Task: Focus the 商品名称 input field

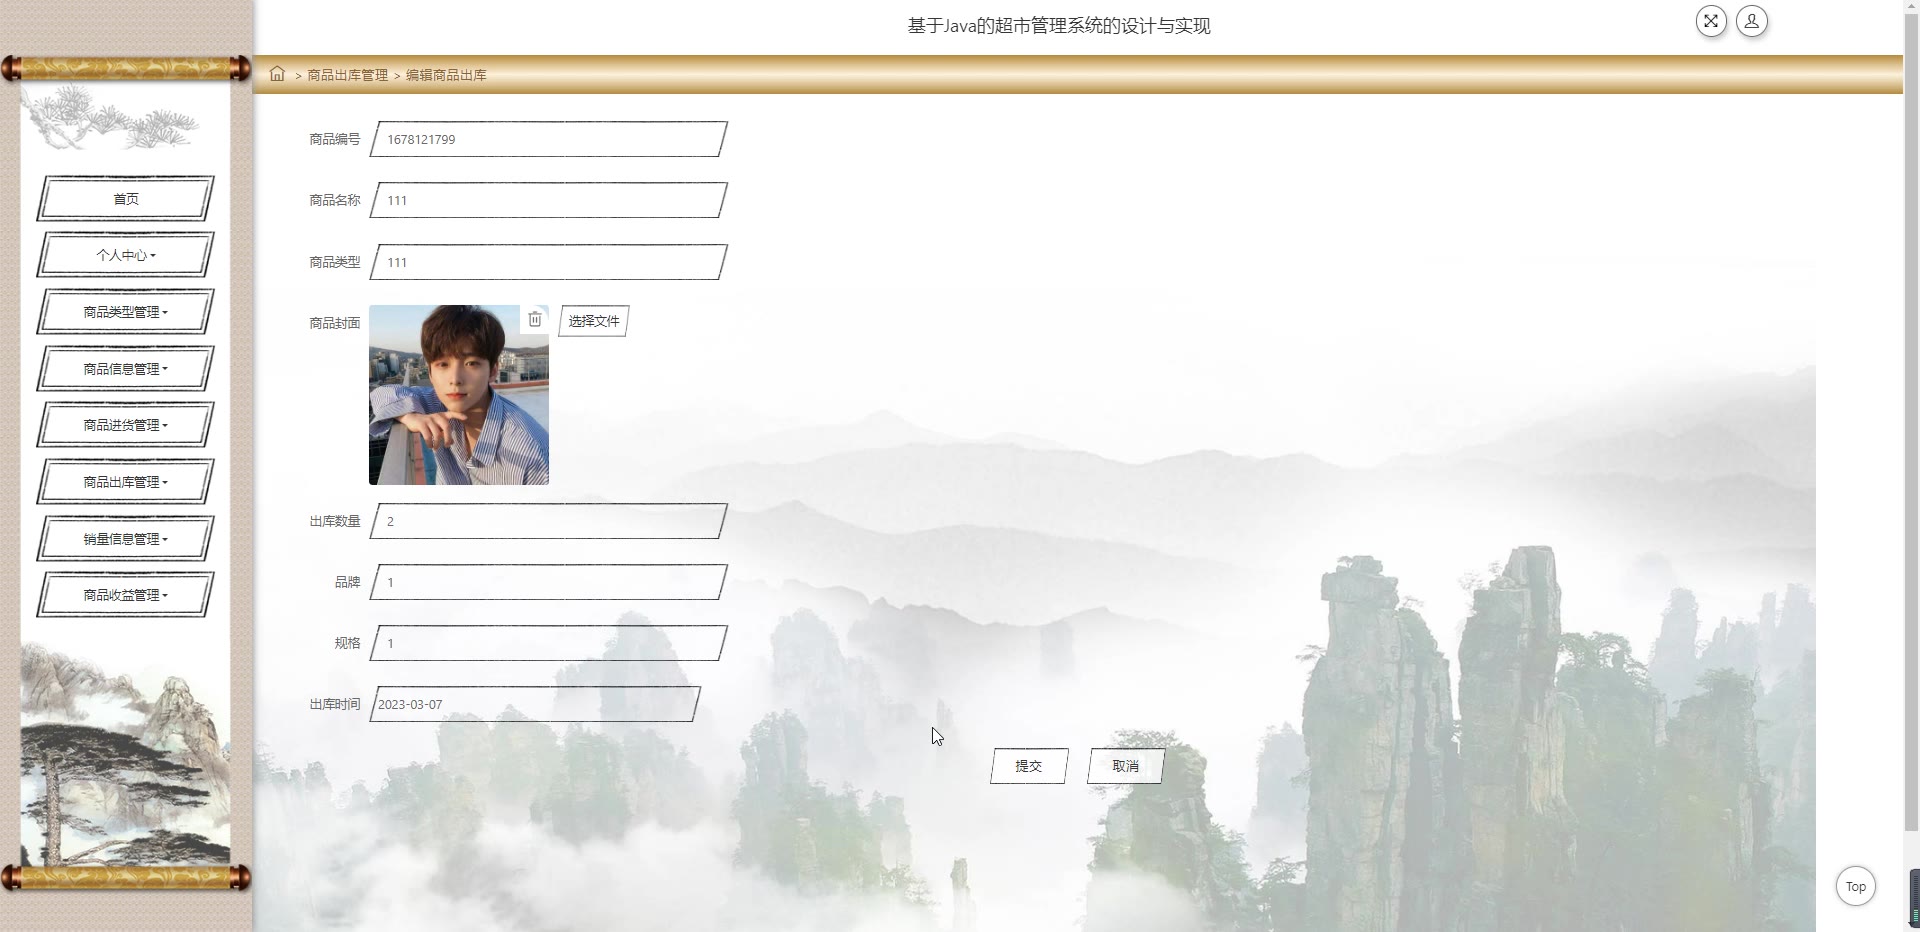Action: click(x=549, y=200)
